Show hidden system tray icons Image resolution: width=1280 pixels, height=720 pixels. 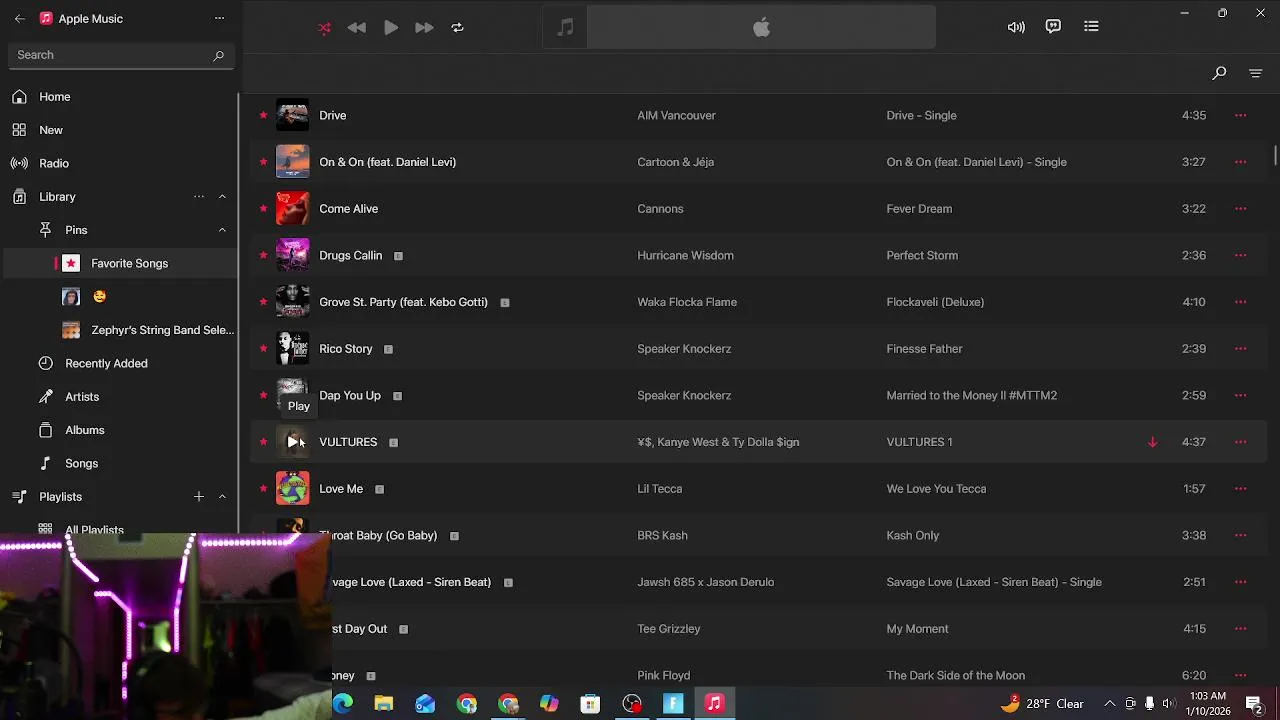[1109, 704]
